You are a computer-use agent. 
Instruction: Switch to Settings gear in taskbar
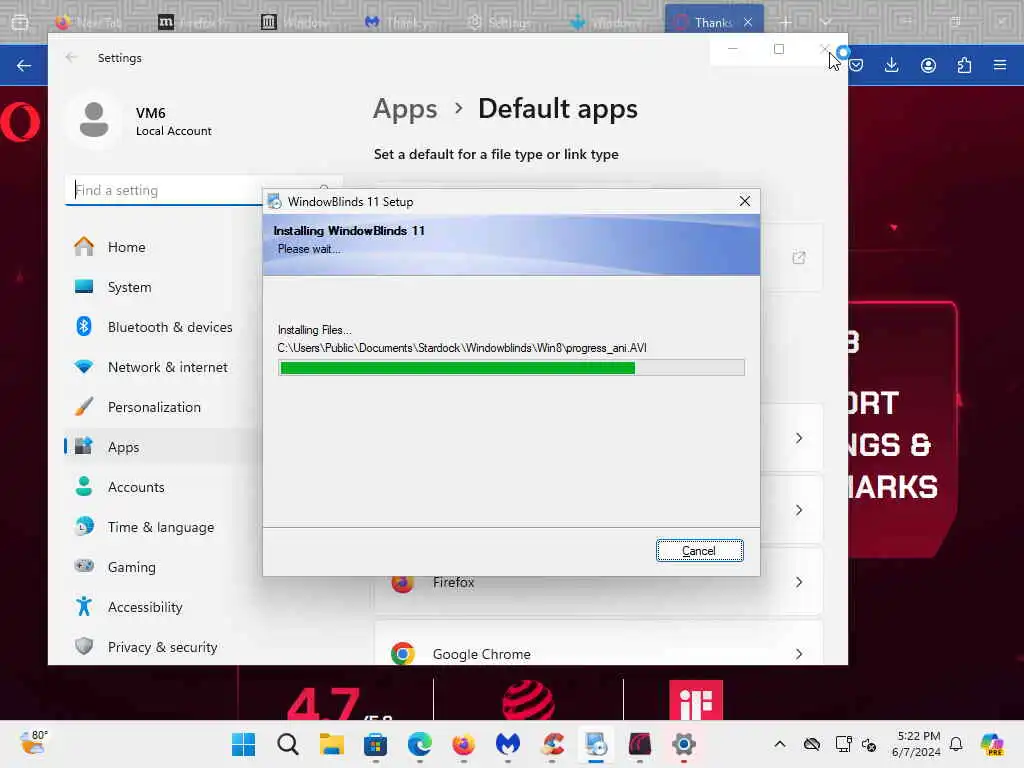point(684,744)
